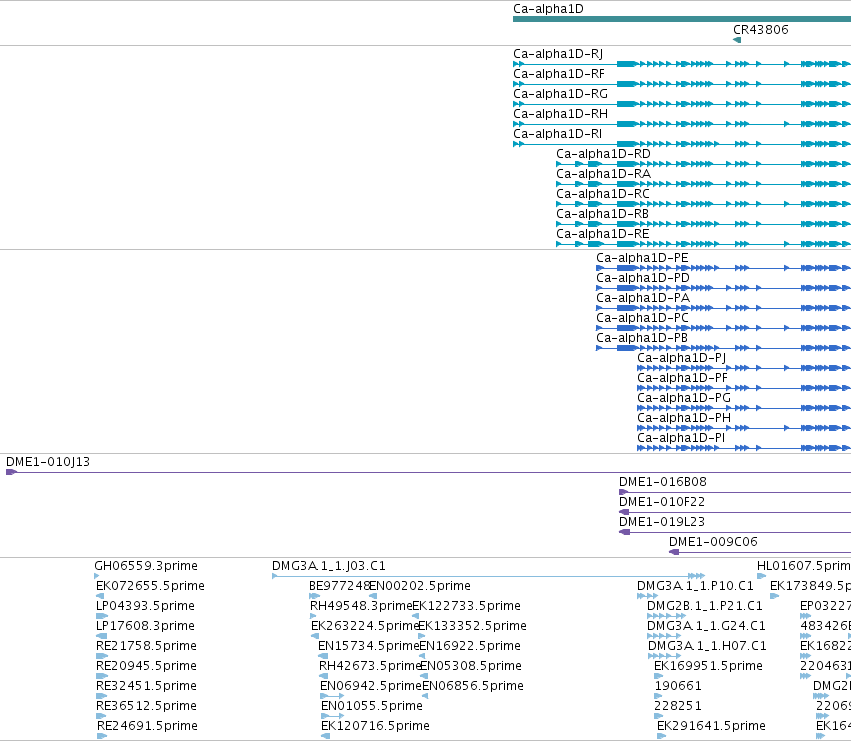The image size is (851, 741).
Task: Select the DMG3A.1_1.J03.C1 start arrow glyph
Action: pyautogui.click(x=275, y=577)
